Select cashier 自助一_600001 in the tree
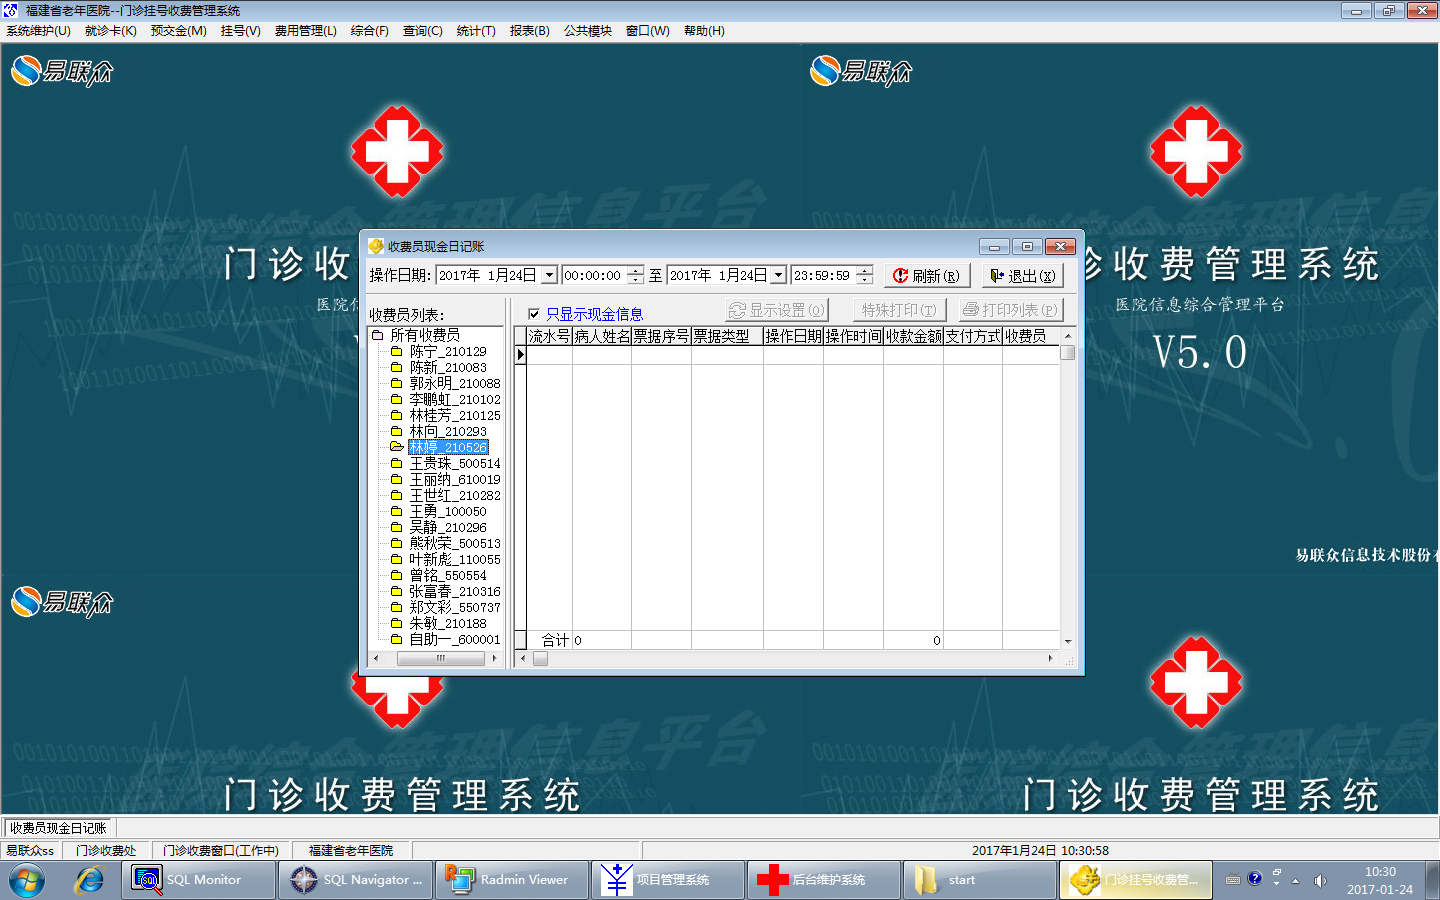The width and height of the screenshot is (1440, 900). [455, 639]
